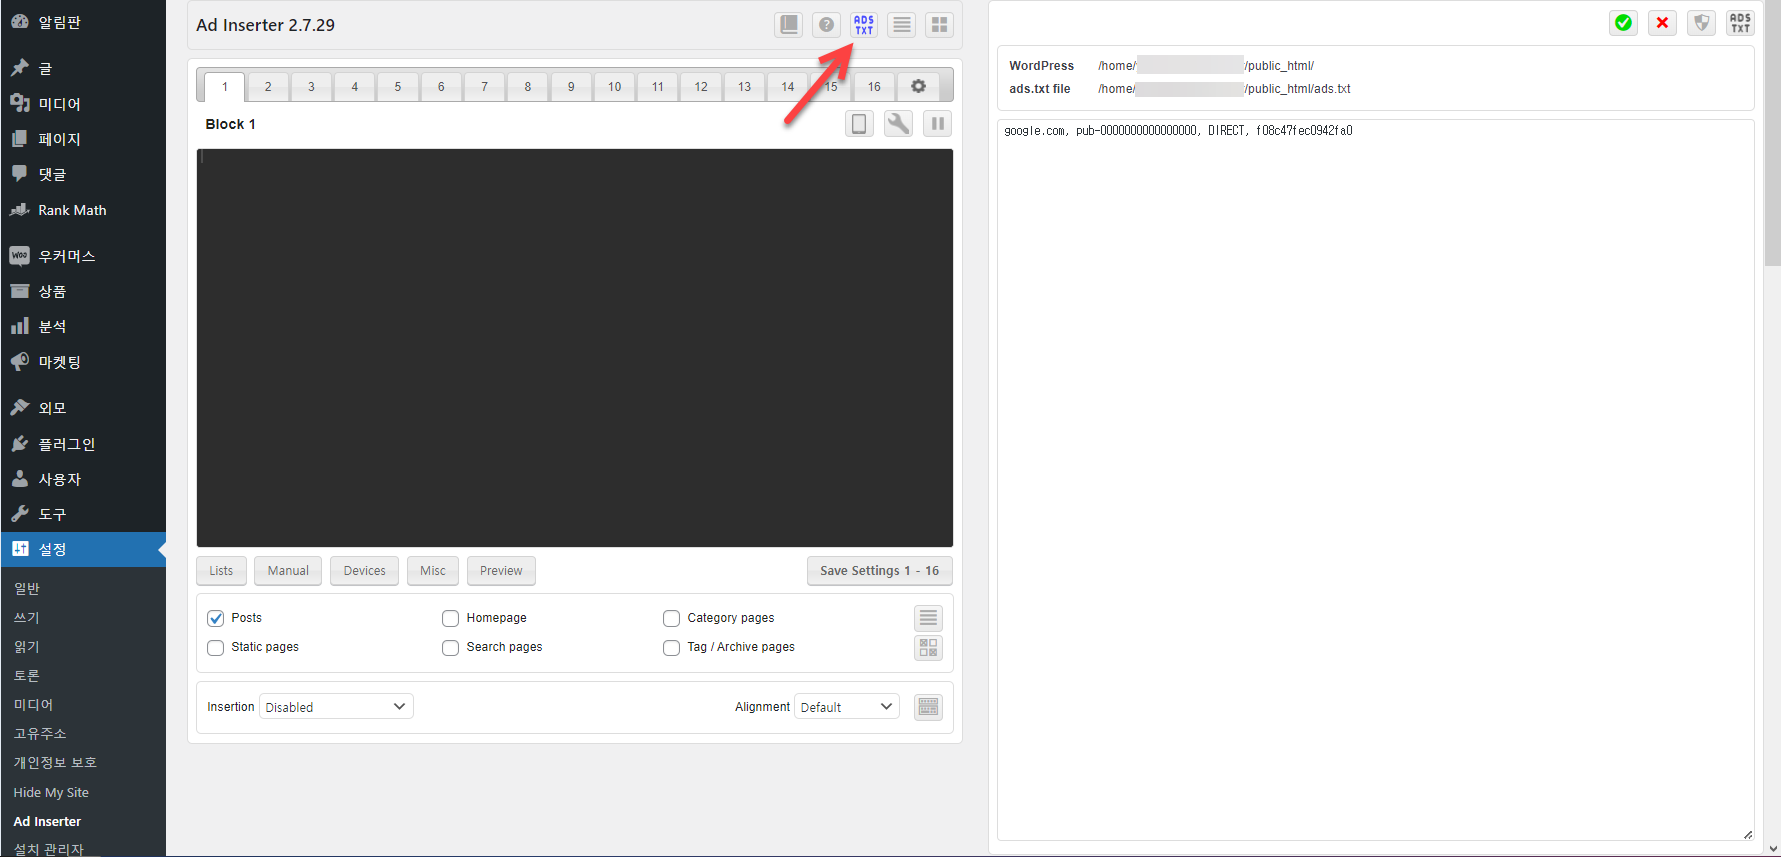Open the 알림판 dashboard menu
1781x857 pixels.
point(83,22)
